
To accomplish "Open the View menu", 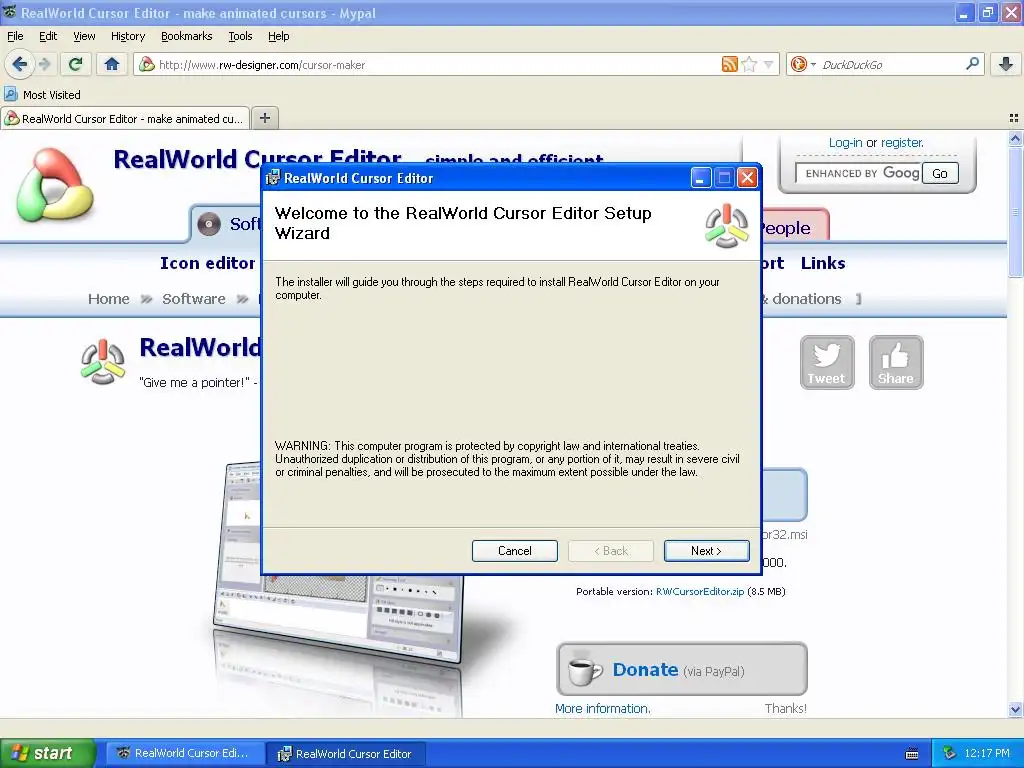I will 84,36.
